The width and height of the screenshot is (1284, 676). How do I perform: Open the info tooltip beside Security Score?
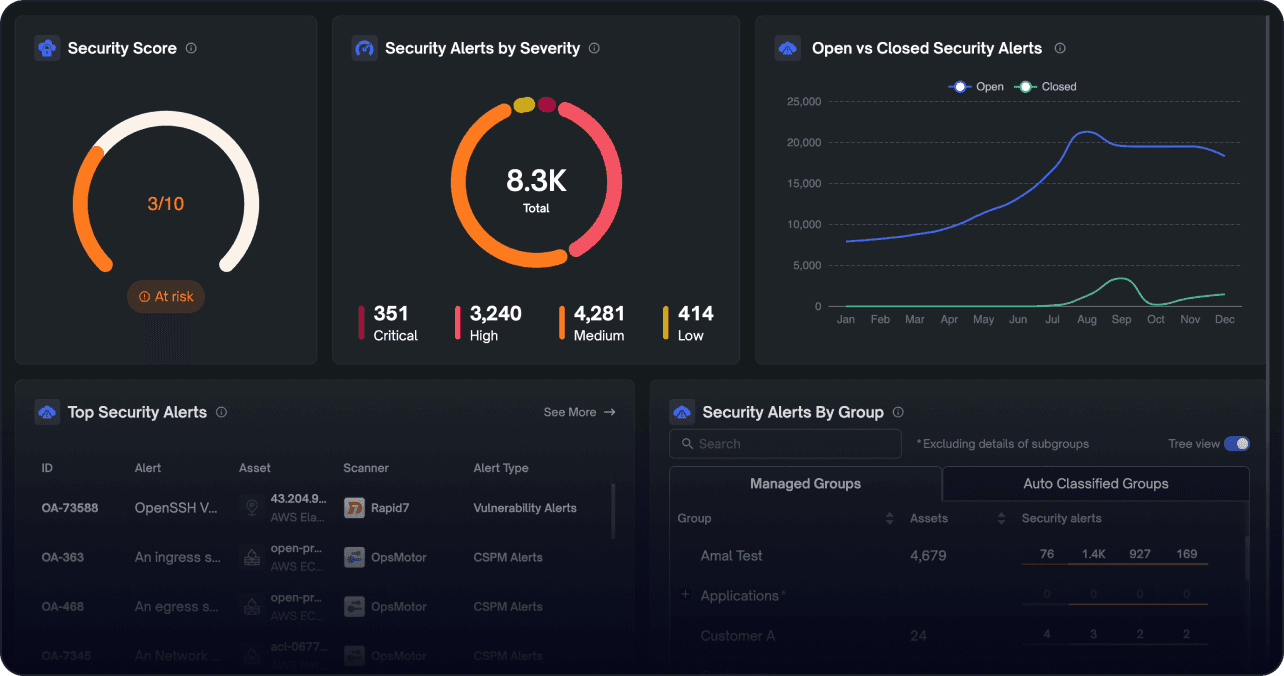coord(191,48)
